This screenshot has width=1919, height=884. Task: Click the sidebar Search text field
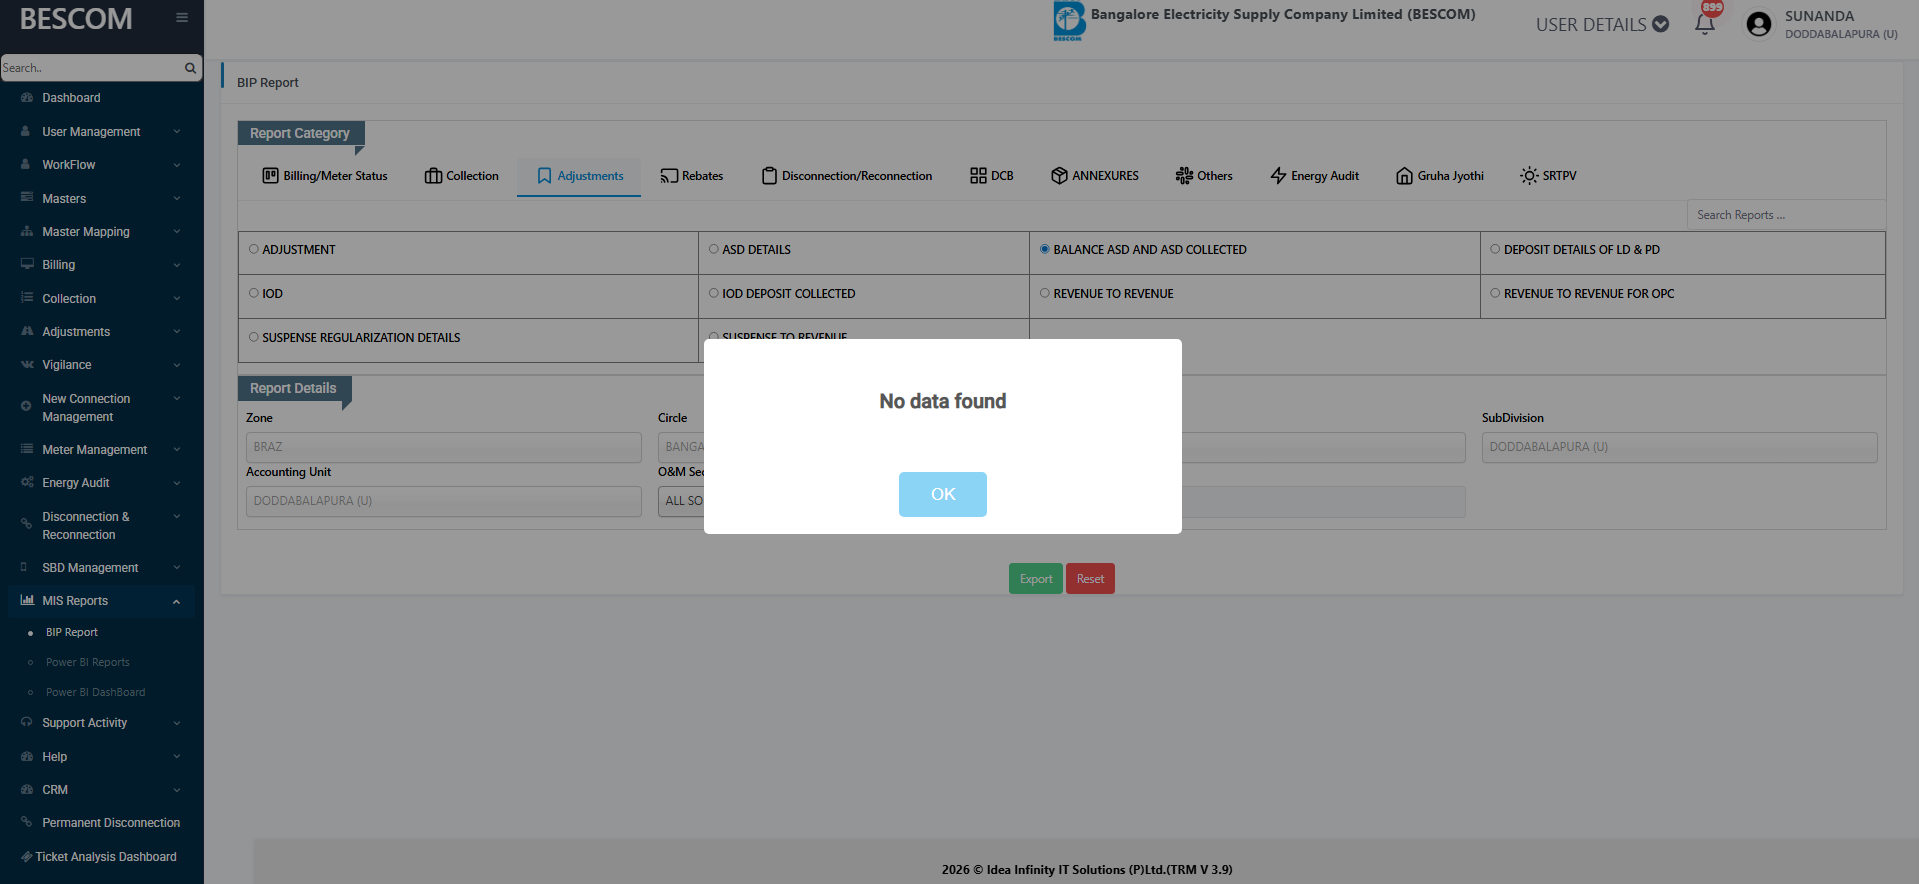click(91, 68)
